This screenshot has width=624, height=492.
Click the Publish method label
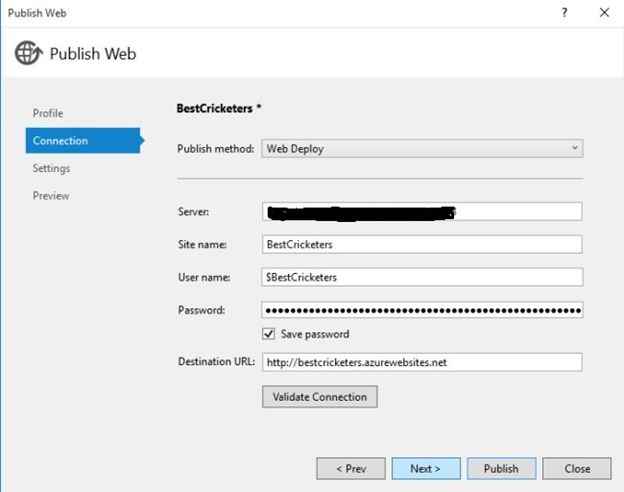[x=215, y=148]
